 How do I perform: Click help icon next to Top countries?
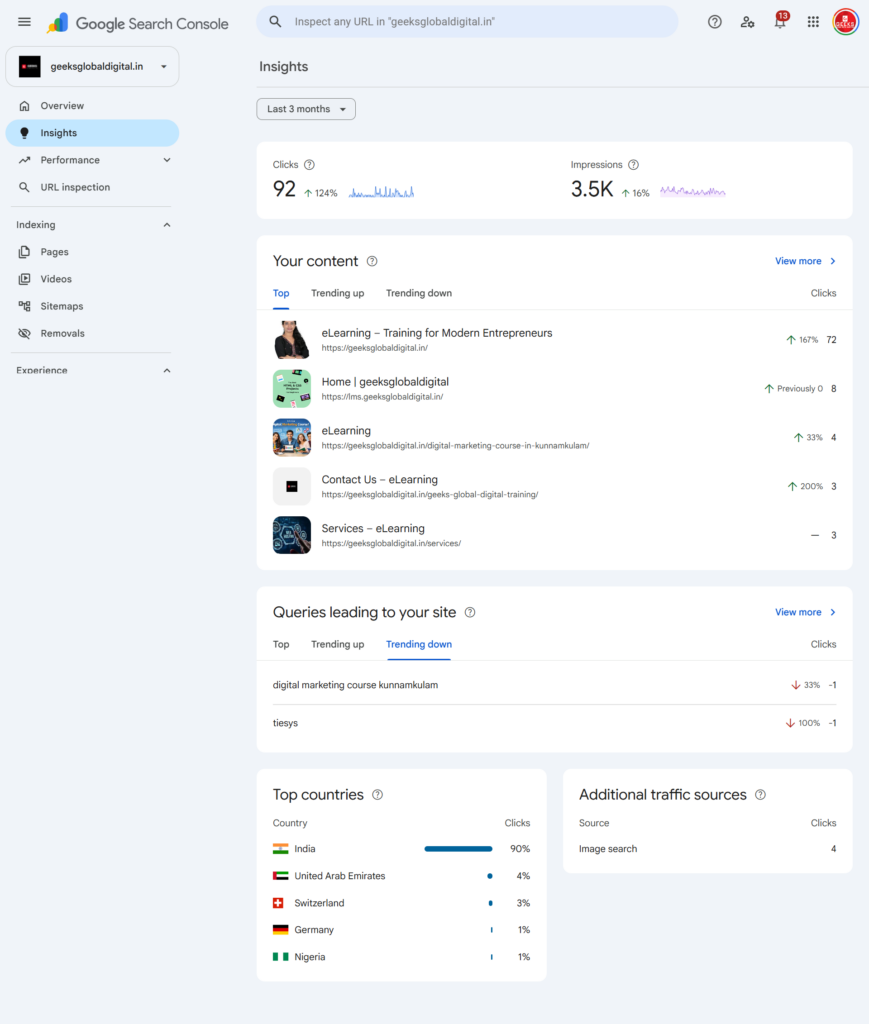click(x=377, y=795)
